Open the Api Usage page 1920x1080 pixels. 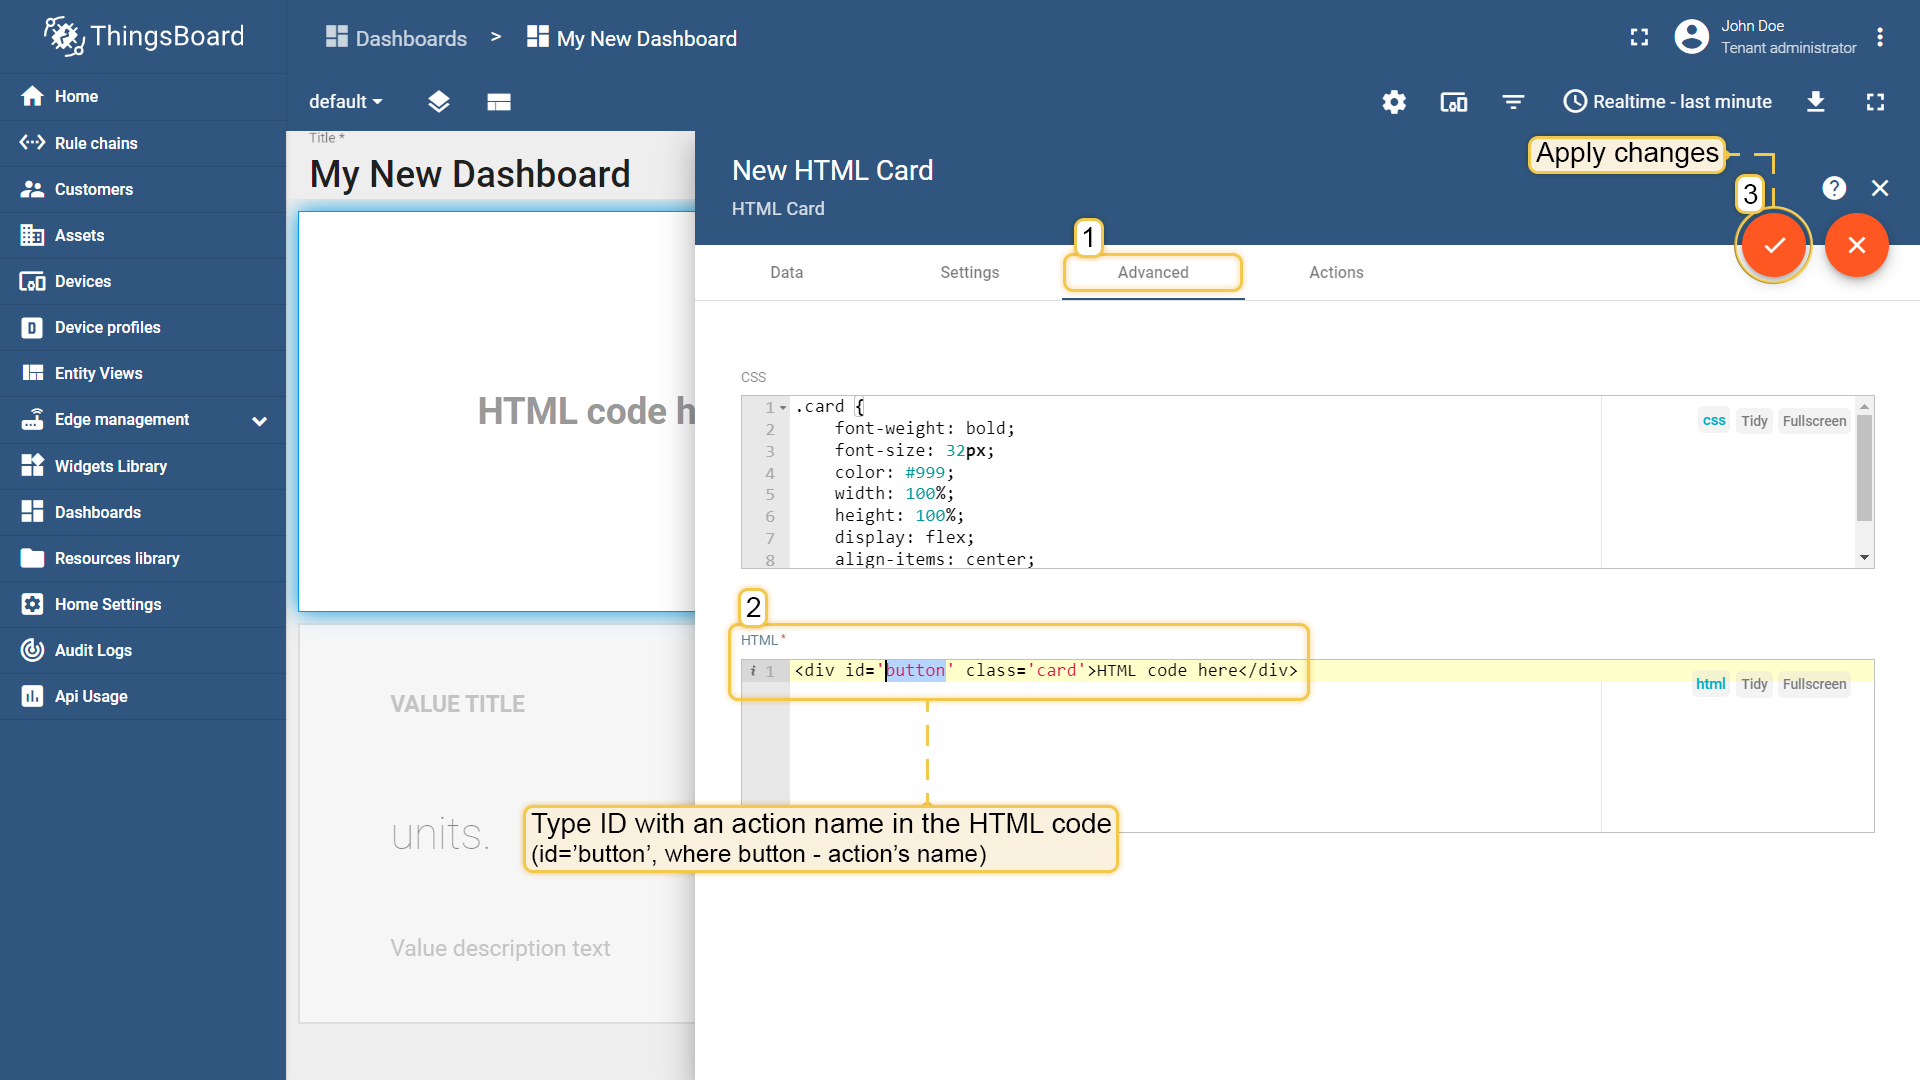(x=143, y=696)
